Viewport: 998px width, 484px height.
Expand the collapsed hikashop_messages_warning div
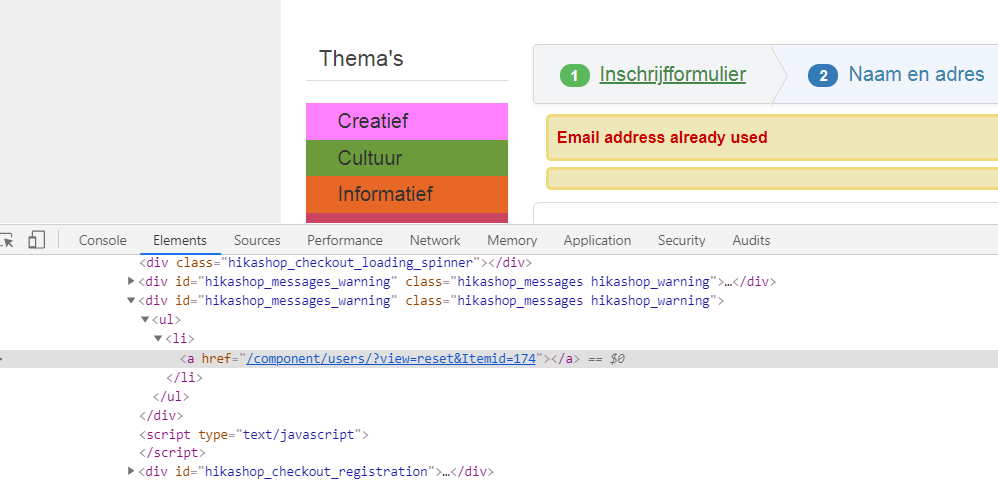pyautogui.click(x=131, y=281)
